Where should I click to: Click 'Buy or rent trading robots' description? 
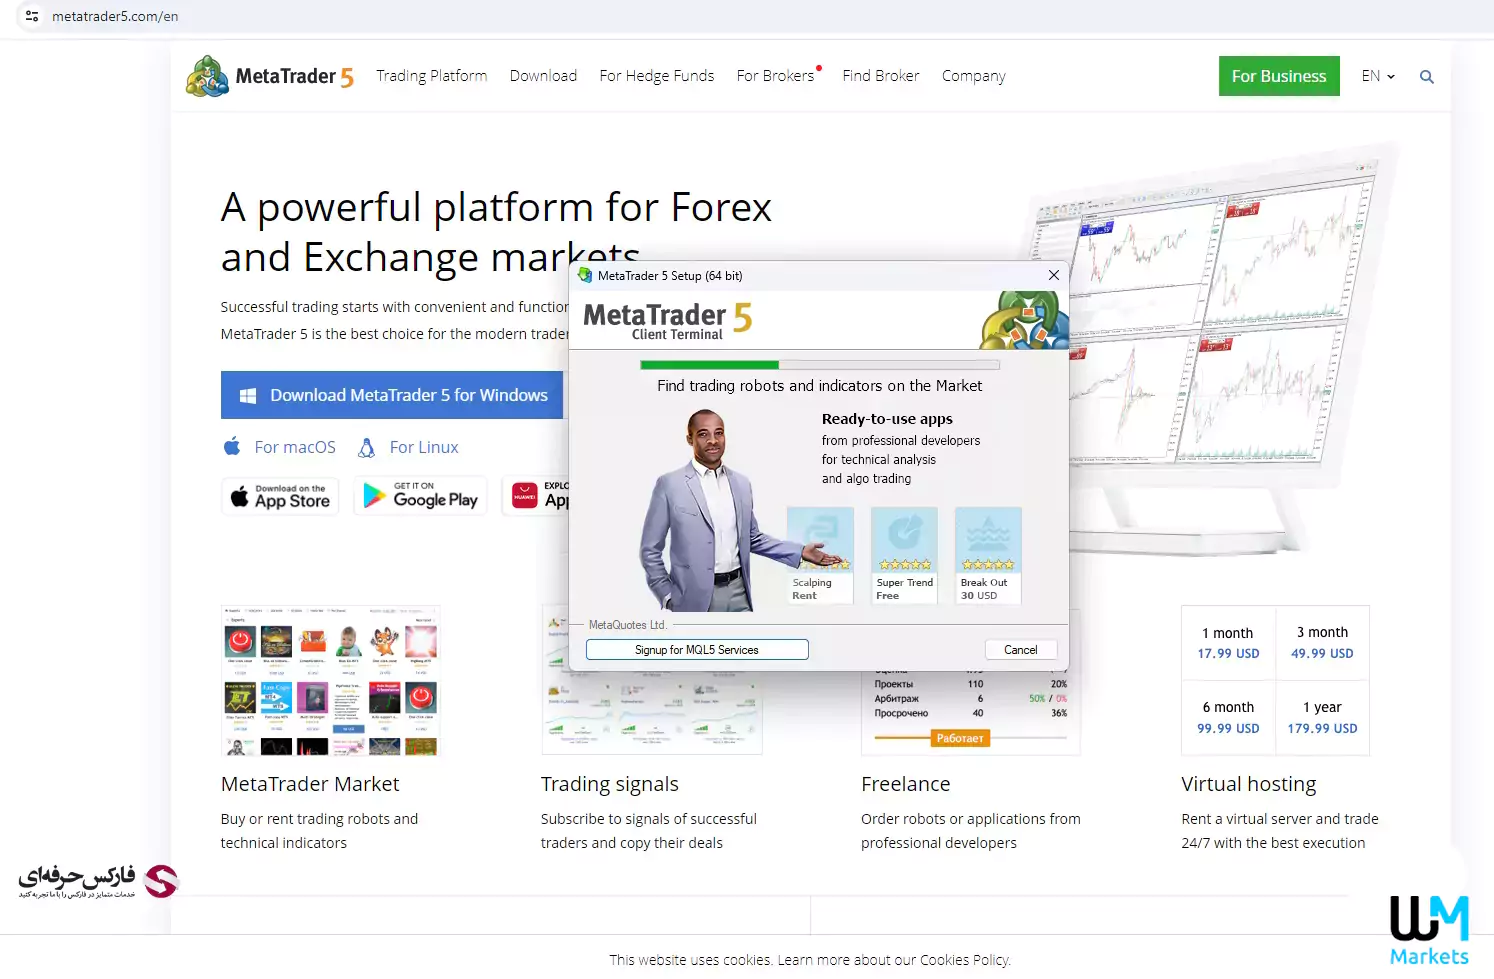tap(320, 831)
